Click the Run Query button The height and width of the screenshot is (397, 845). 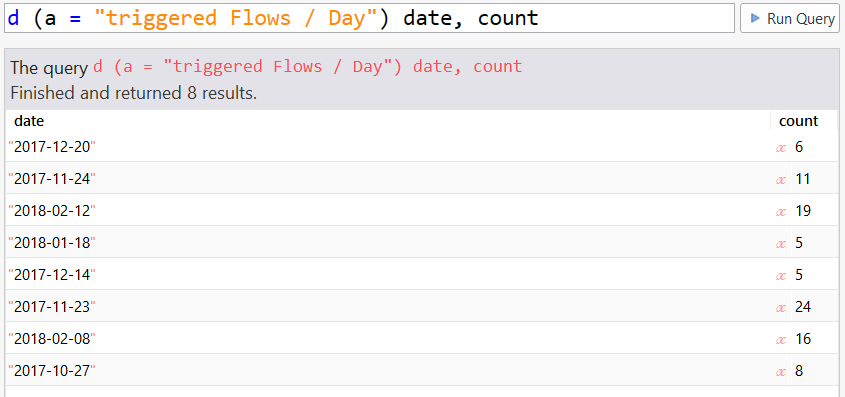(x=789, y=18)
